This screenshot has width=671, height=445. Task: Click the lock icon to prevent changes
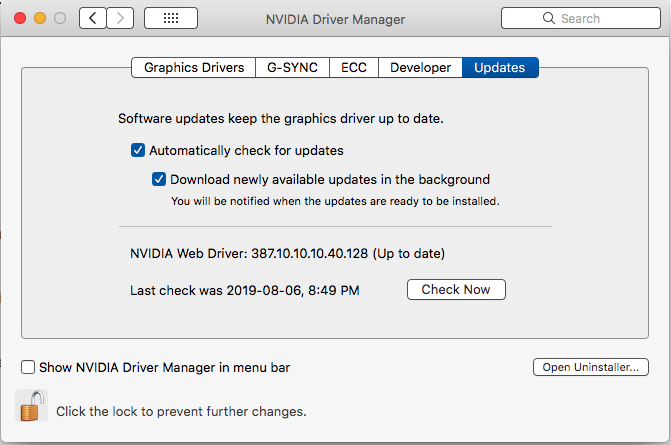[32, 406]
